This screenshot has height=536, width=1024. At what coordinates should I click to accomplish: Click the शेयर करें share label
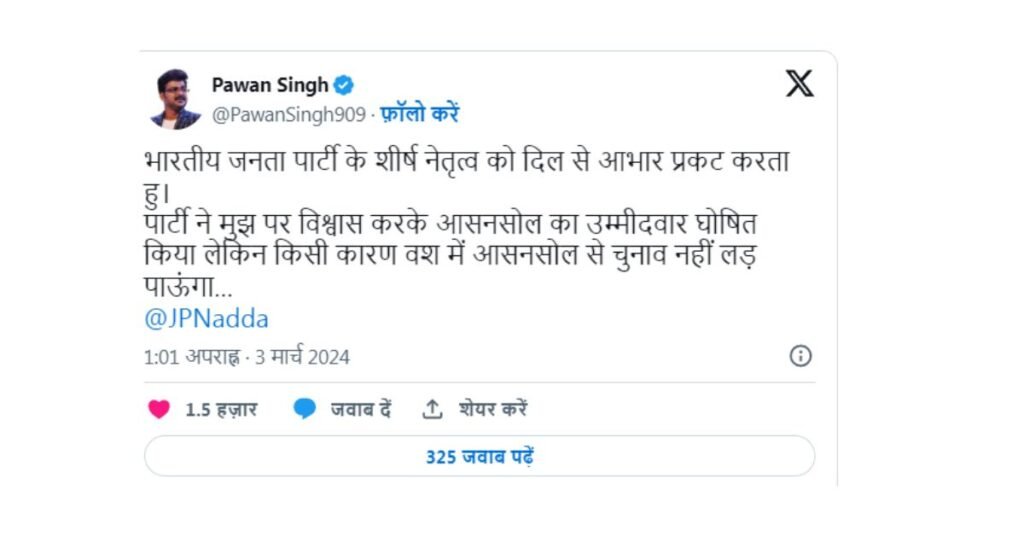point(493,409)
